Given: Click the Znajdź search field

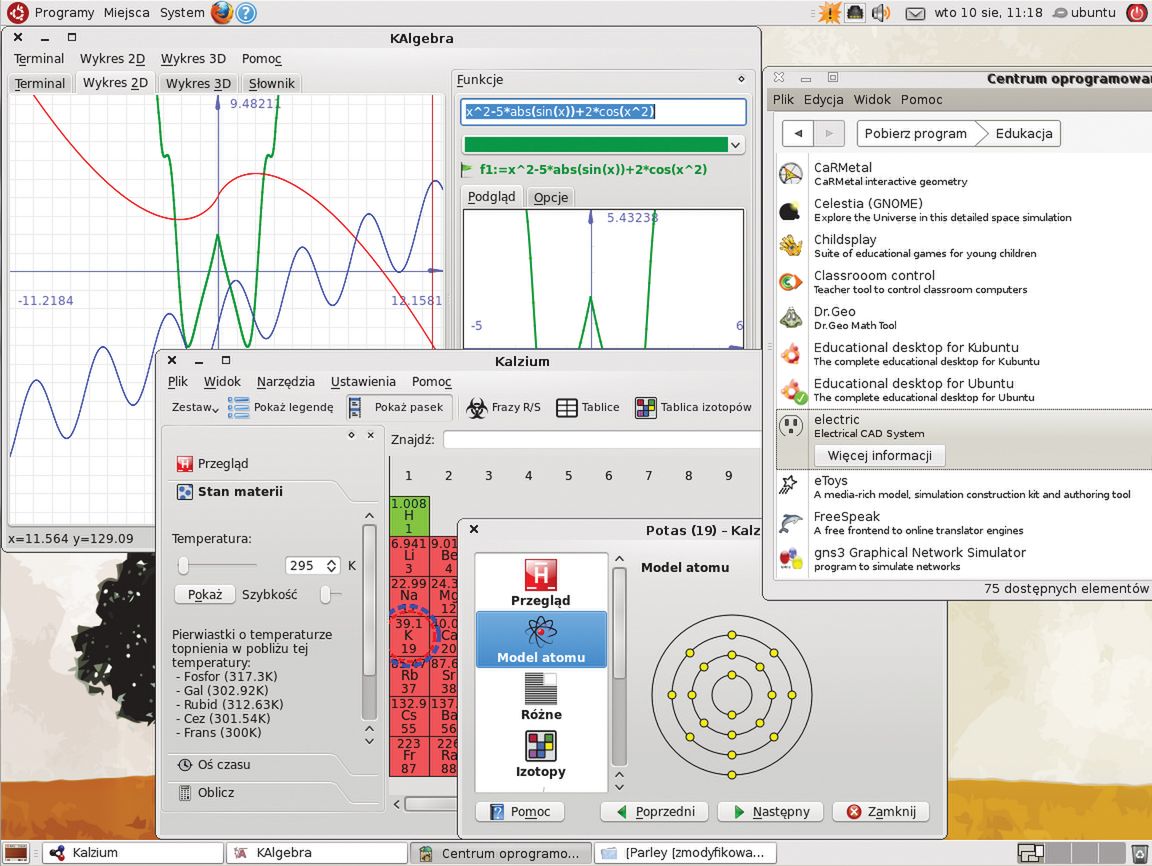Looking at the screenshot, I should (602, 439).
